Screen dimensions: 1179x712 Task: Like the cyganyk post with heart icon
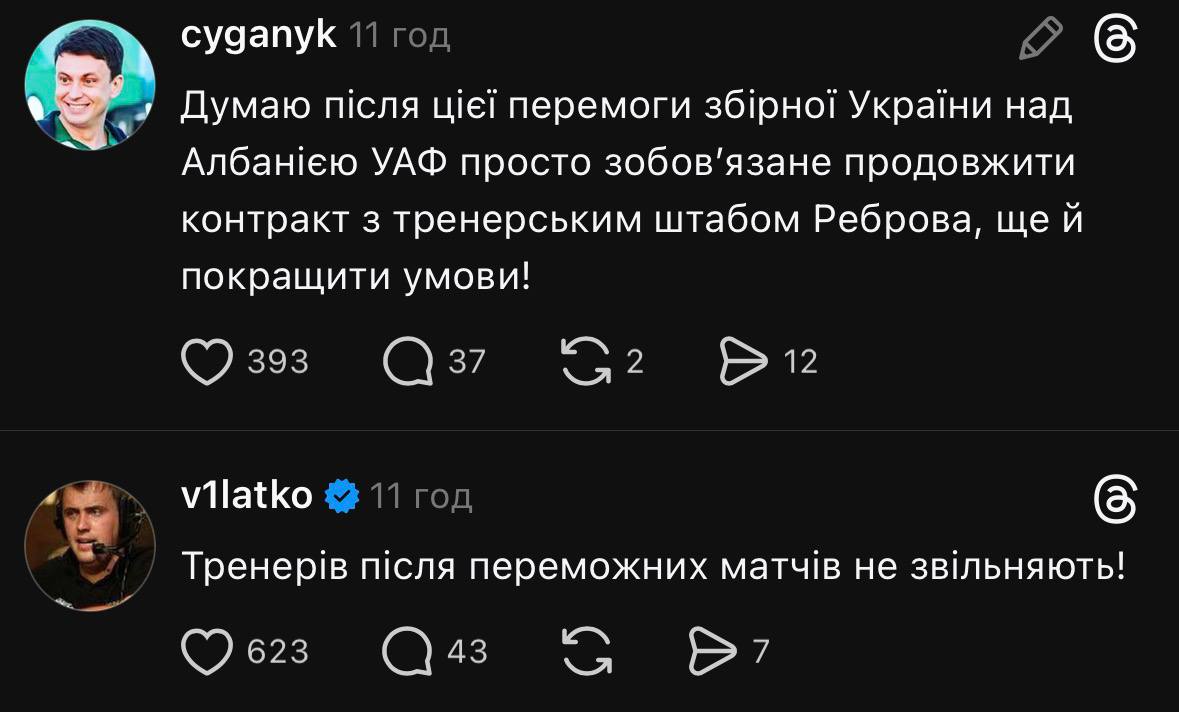206,361
